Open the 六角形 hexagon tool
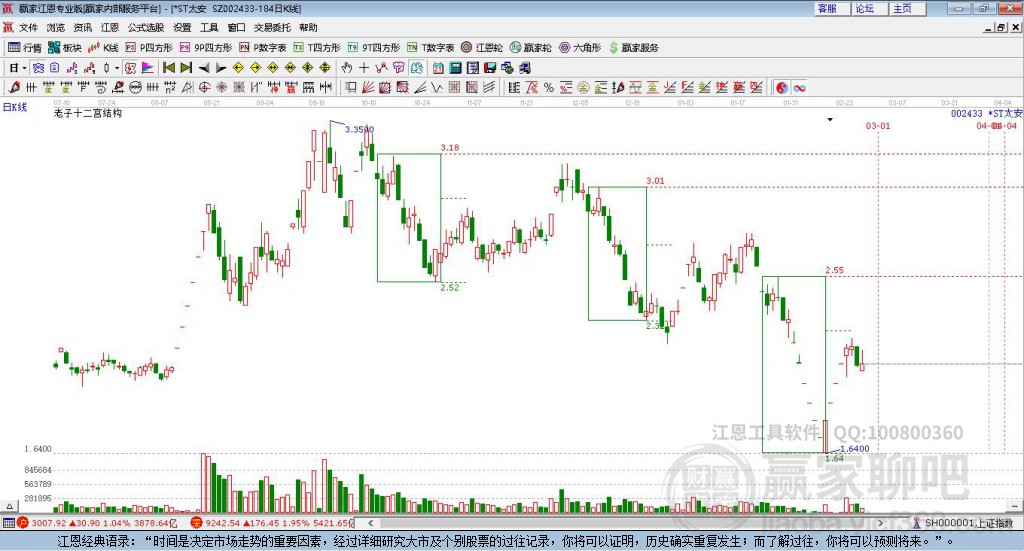Image resolution: width=1024 pixels, height=551 pixels. point(580,48)
